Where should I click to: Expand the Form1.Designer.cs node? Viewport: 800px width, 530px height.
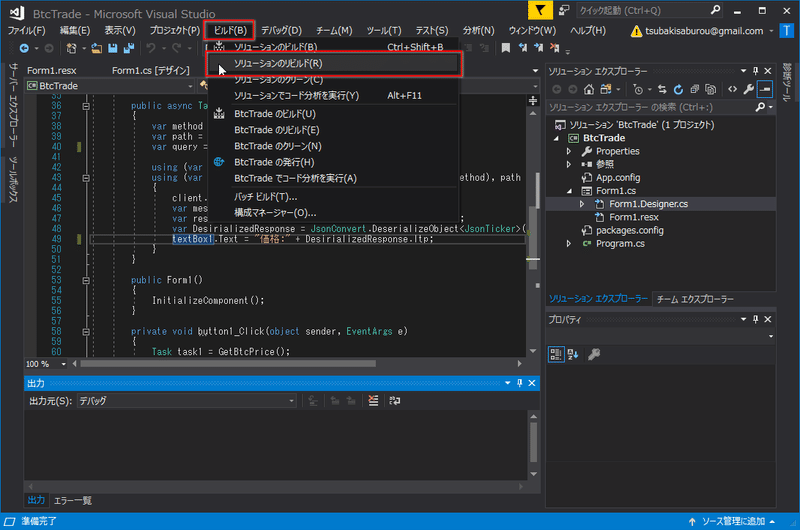[x=582, y=204]
